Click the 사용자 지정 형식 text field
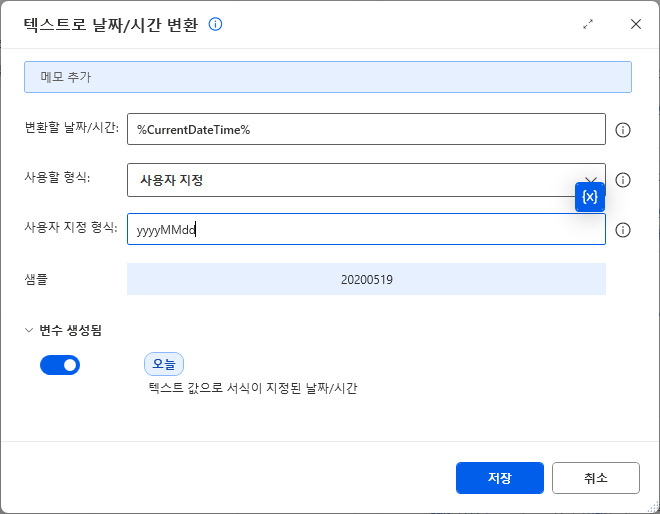Viewport: 660px width, 514px height. click(x=366, y=229)
